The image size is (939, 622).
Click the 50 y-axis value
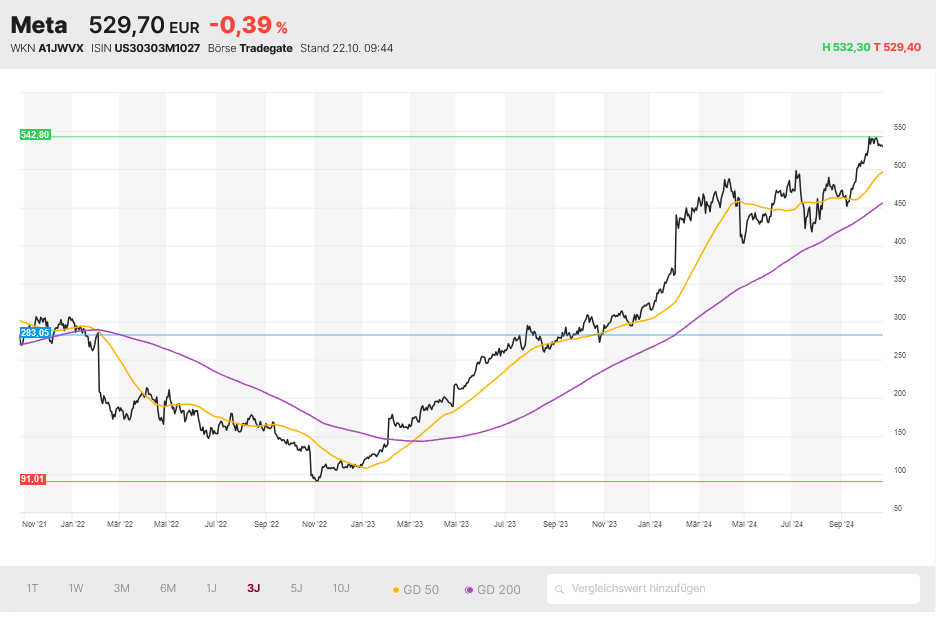pyautogui.click(x=898, y=508)
